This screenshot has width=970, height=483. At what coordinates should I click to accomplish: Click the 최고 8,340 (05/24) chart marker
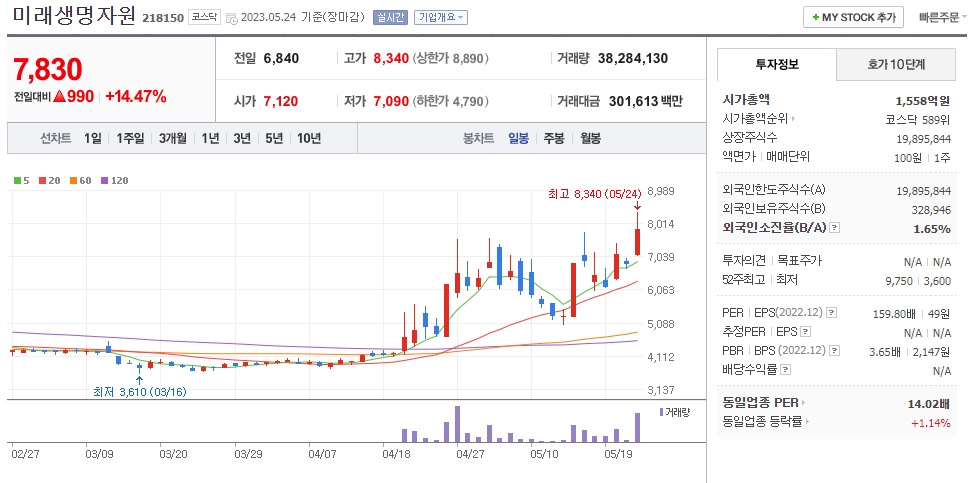(x=593, y=194)
